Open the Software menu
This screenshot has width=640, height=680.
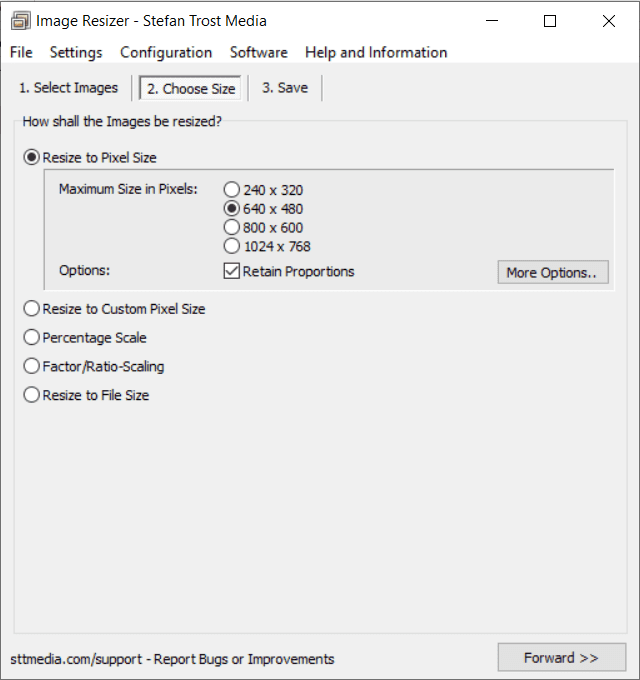pos(258,52)
